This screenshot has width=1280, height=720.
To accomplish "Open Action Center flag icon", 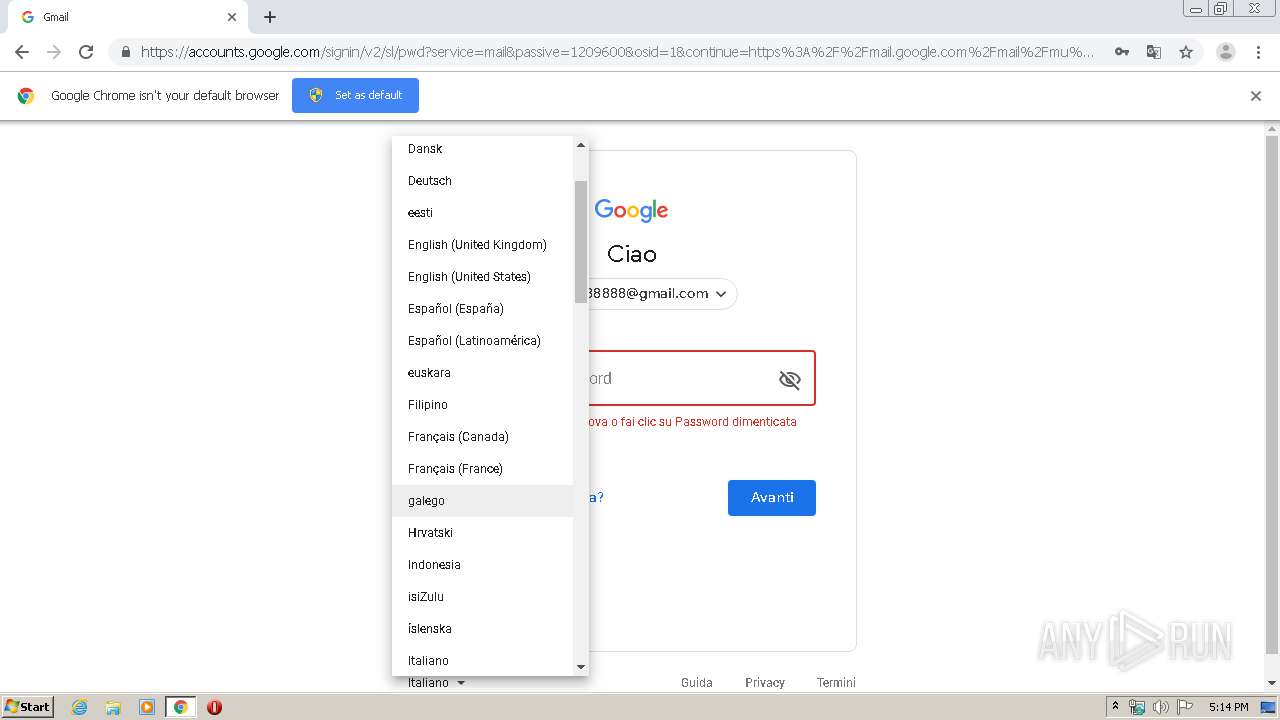I will pos(1185,707).
